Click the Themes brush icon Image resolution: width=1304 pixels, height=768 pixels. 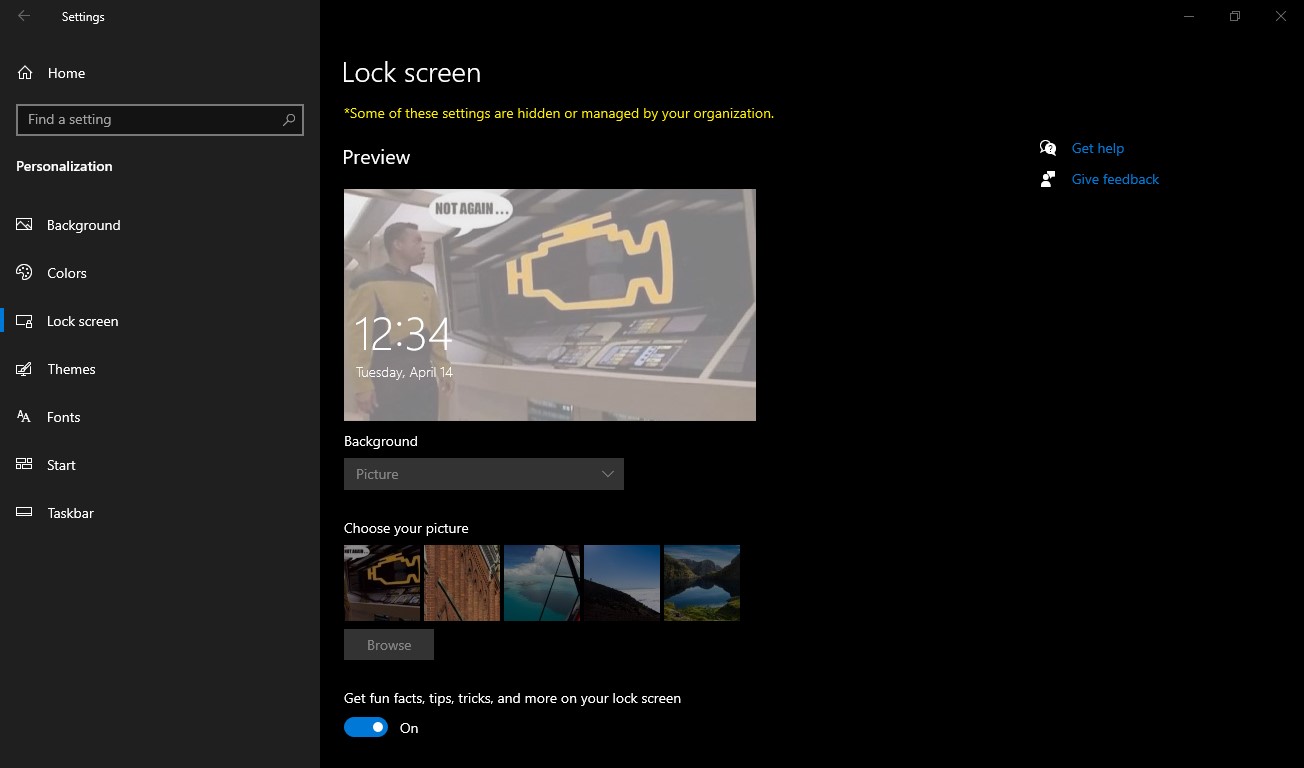25,369
